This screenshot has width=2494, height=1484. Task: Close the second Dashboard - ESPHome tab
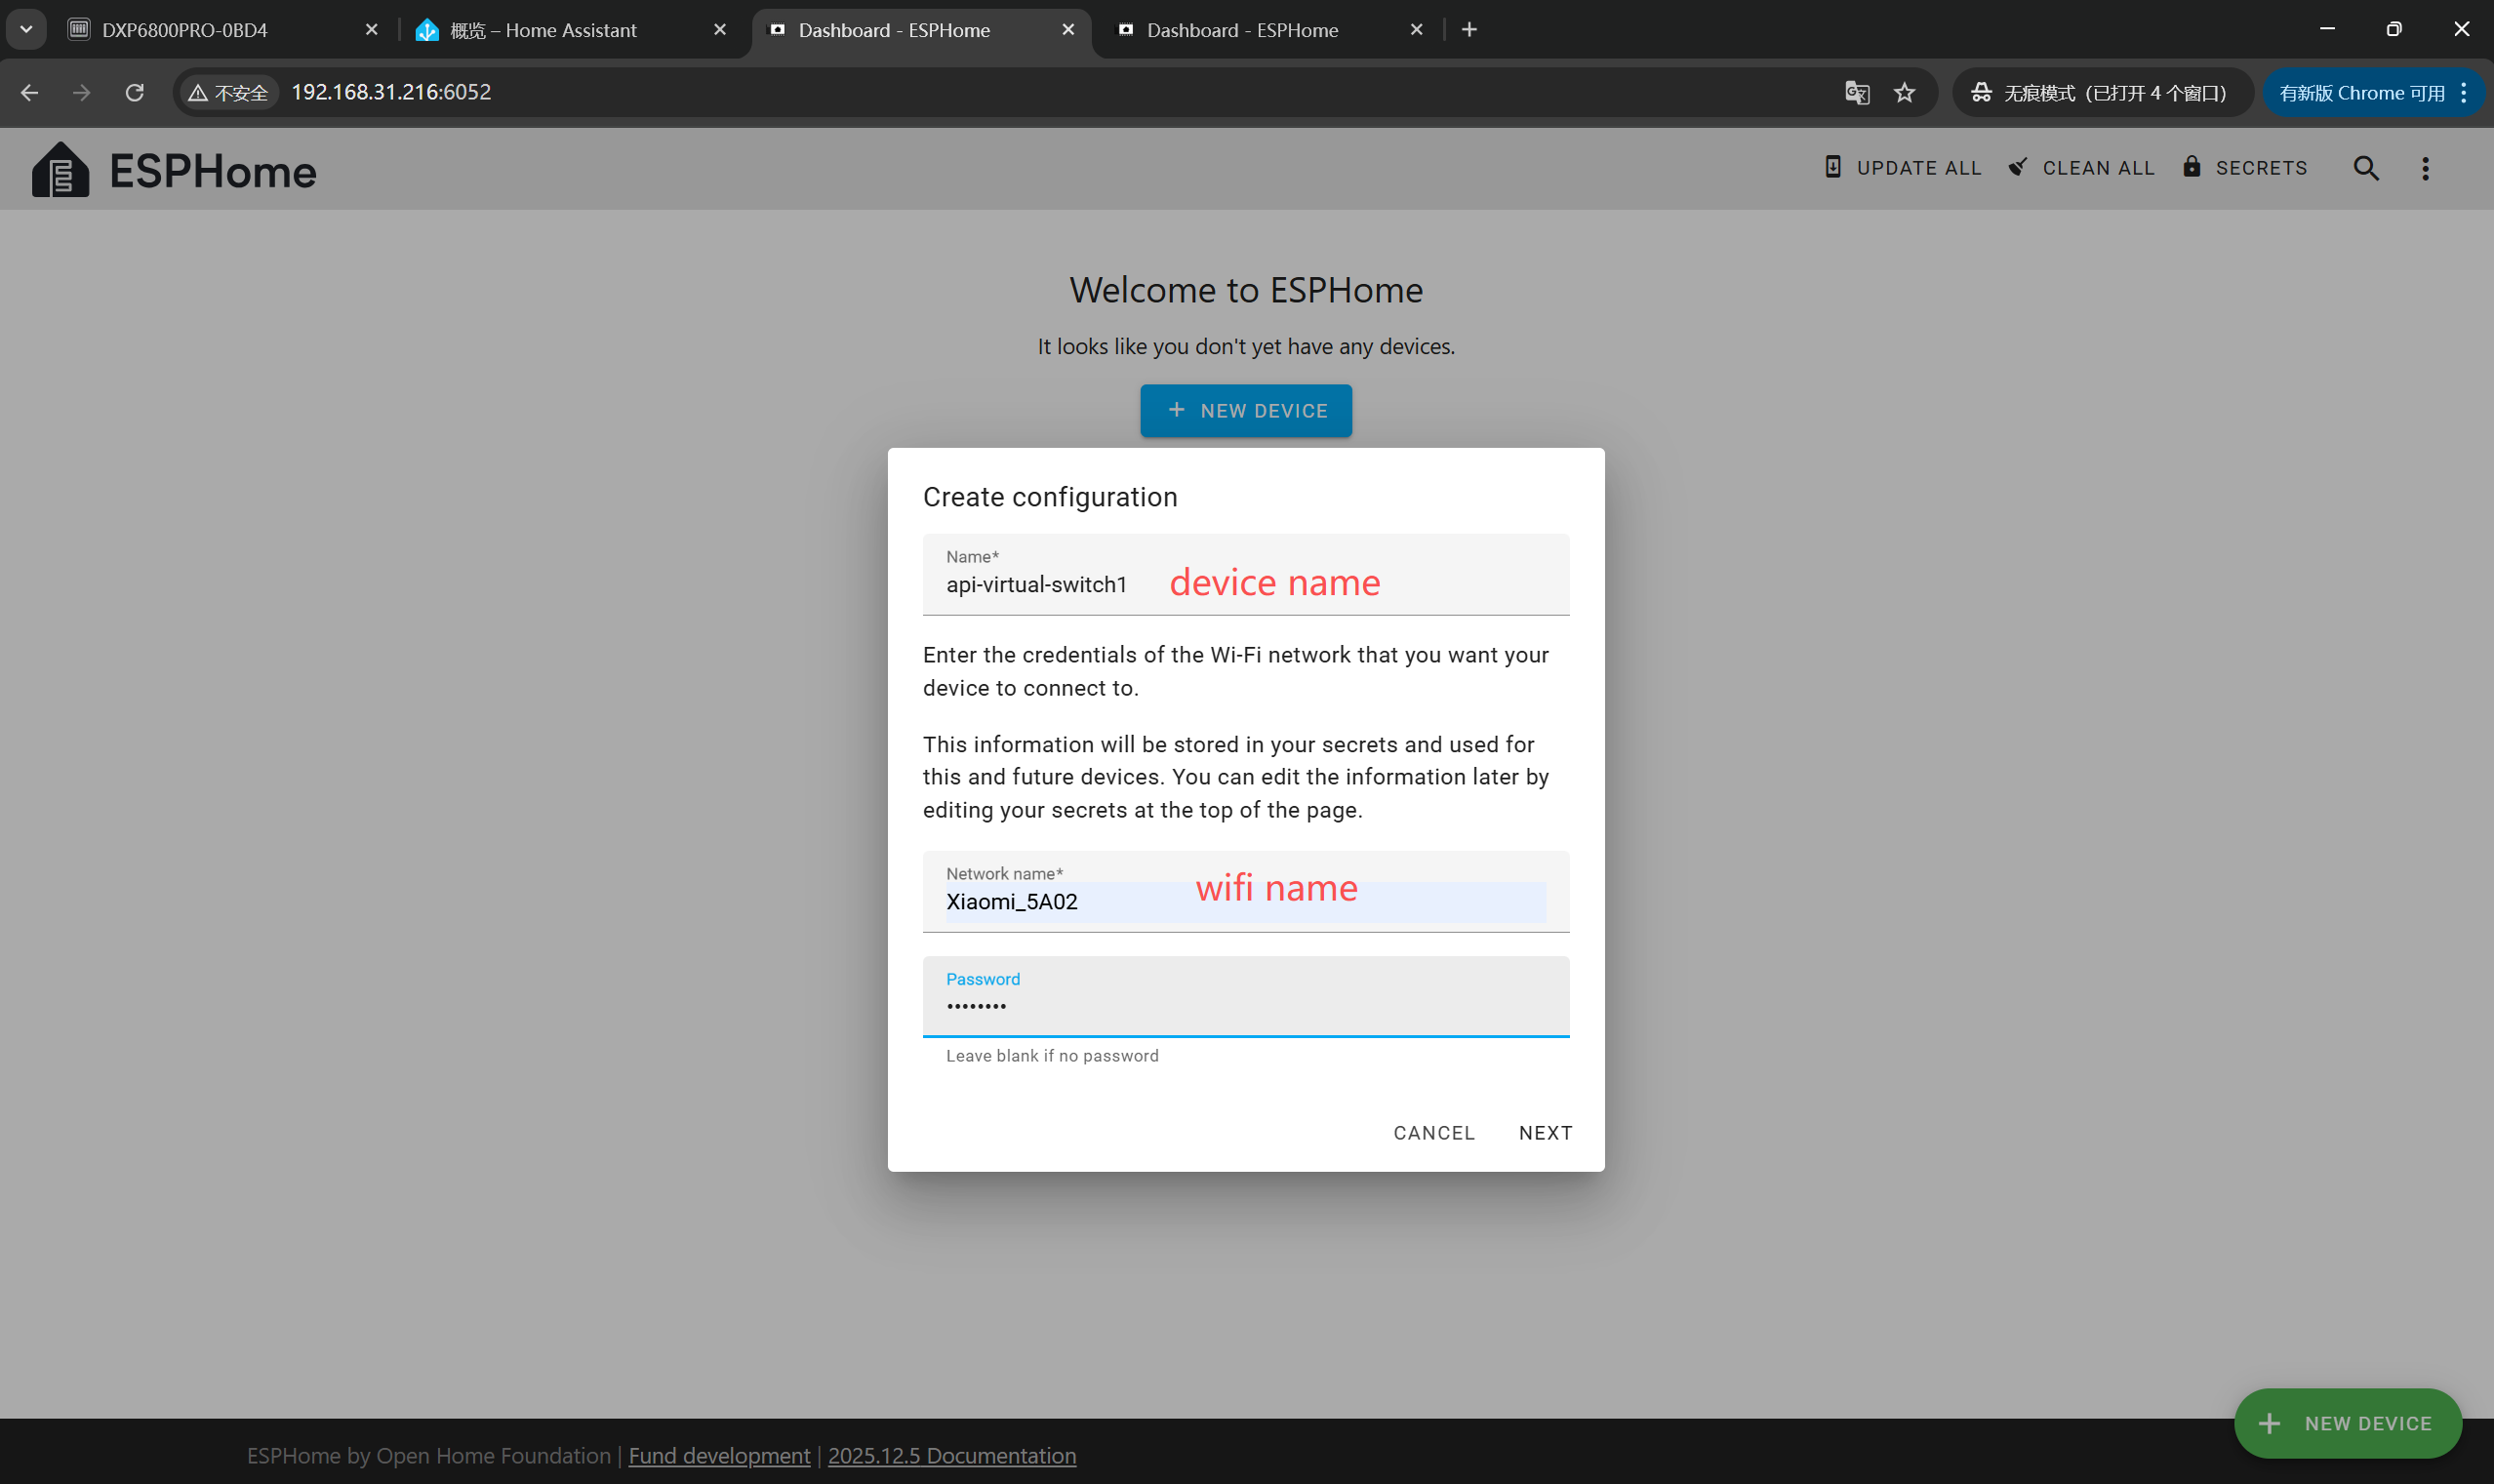[x=1416, y=30]
